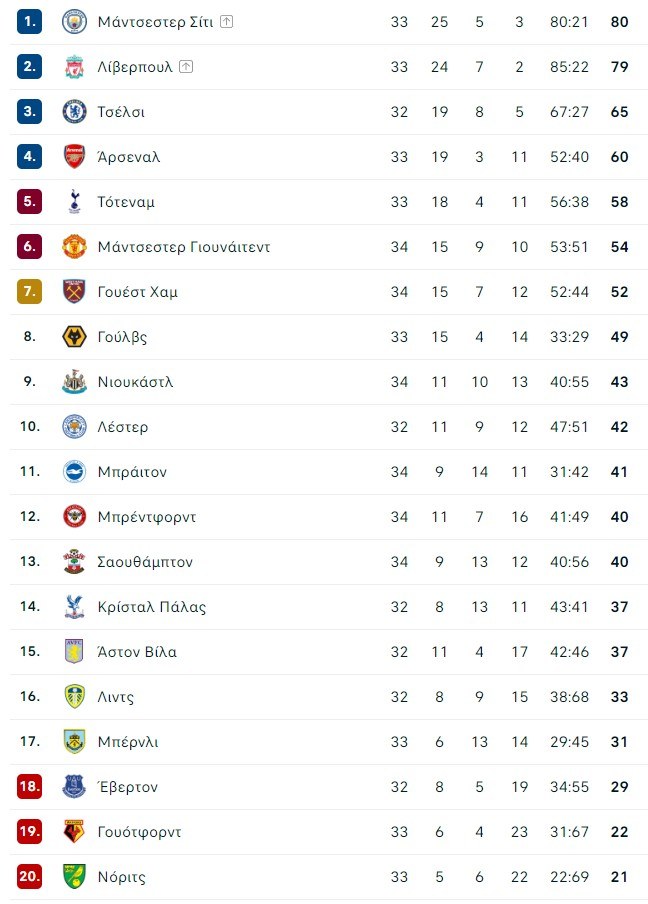Open the Γουέστ Χαμ team link
Viewport: 648px width, 904px height.
click(138, 292)
